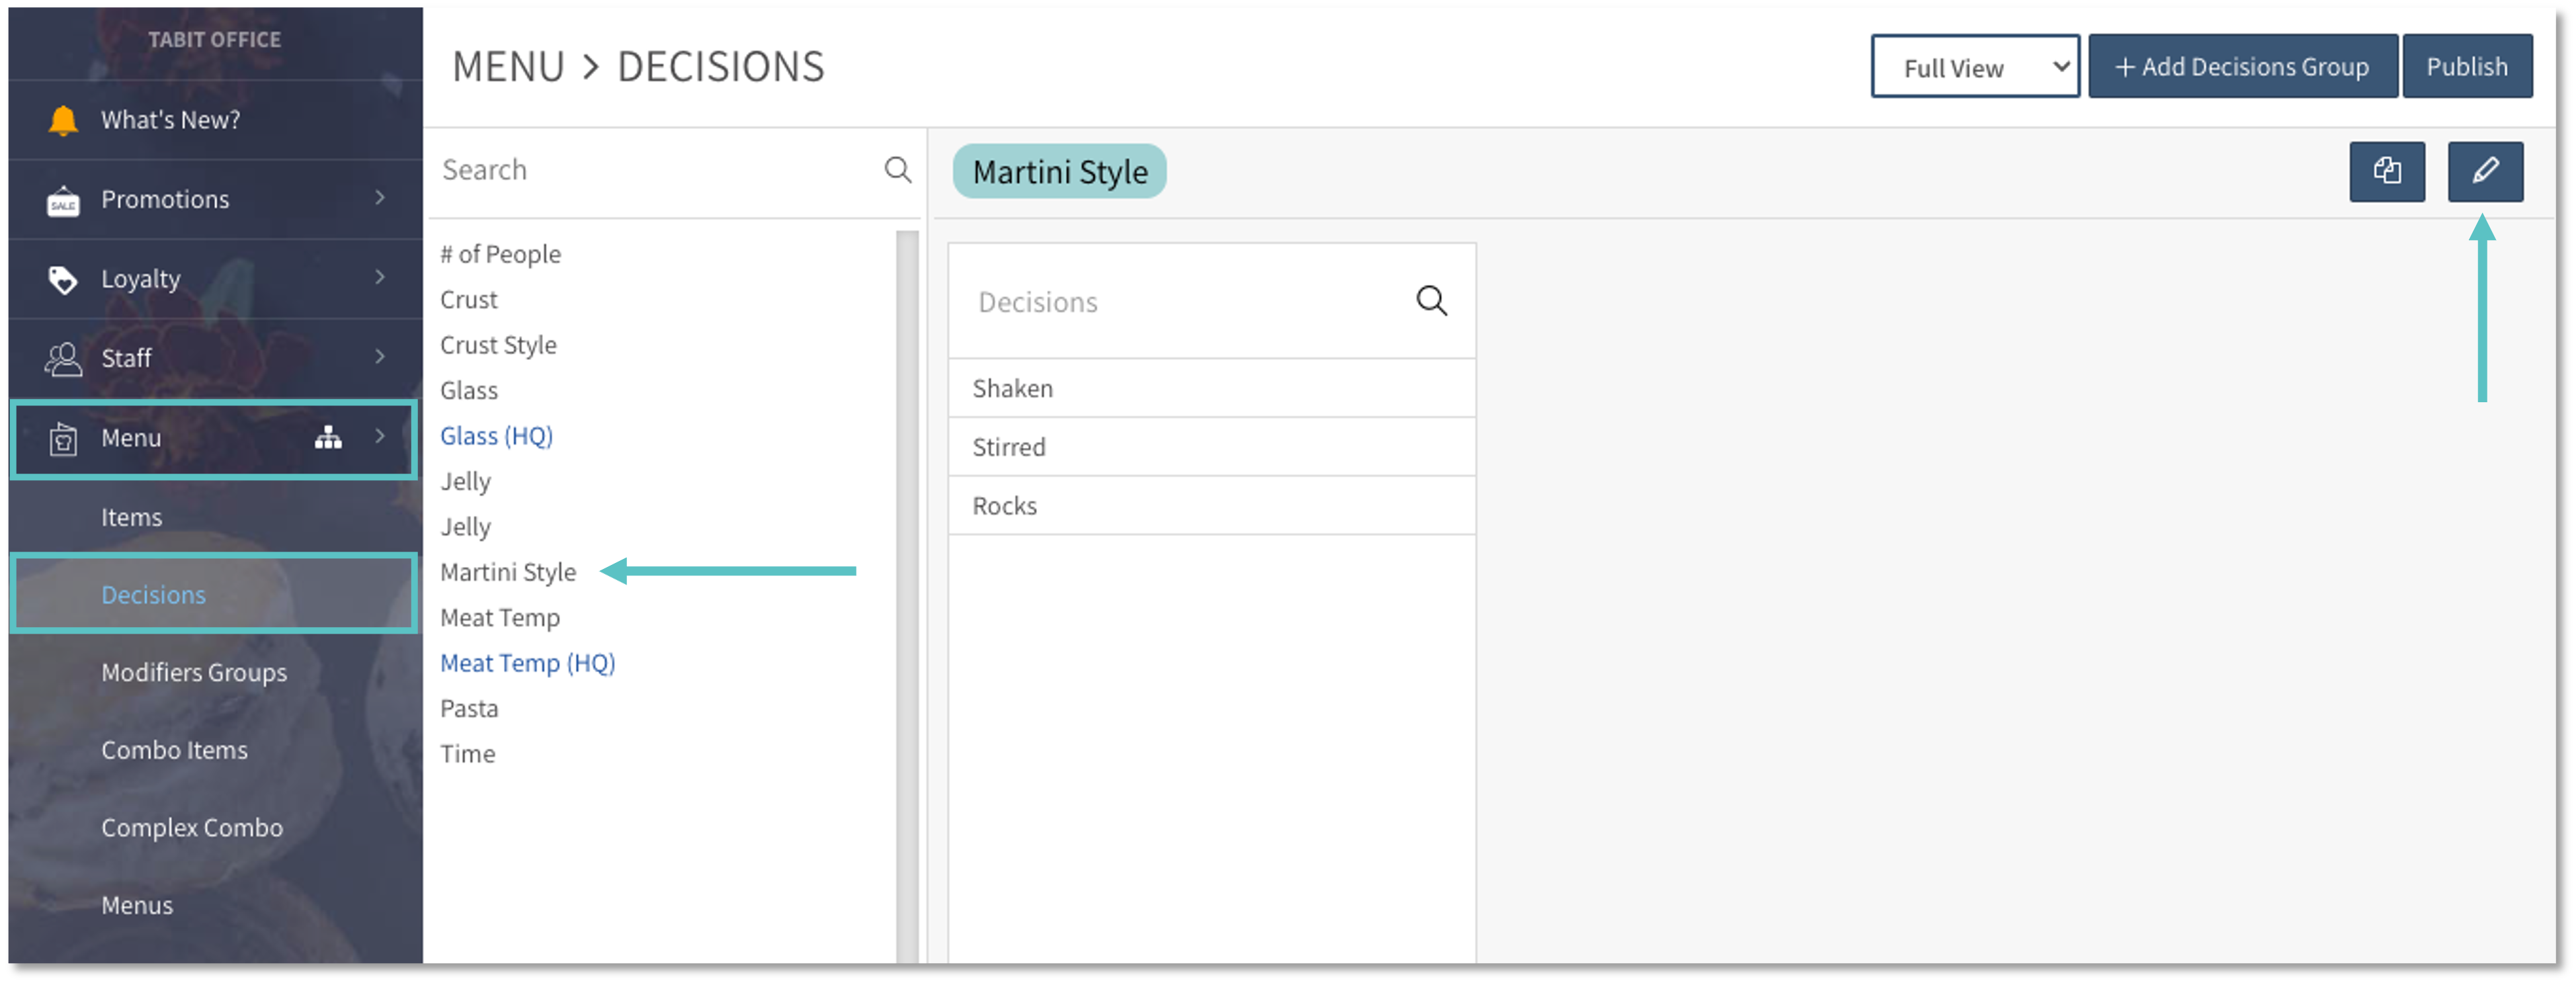The height and width of the screenshot is (985, 2576).
Task: Click the group list search magnifier icon
Action: [897, 170]
